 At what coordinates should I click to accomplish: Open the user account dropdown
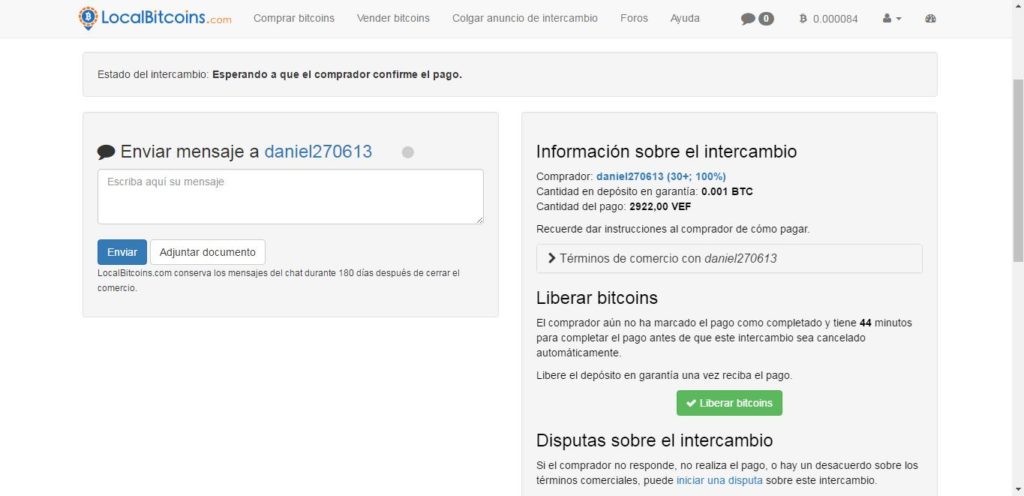(x=891, y=19)
